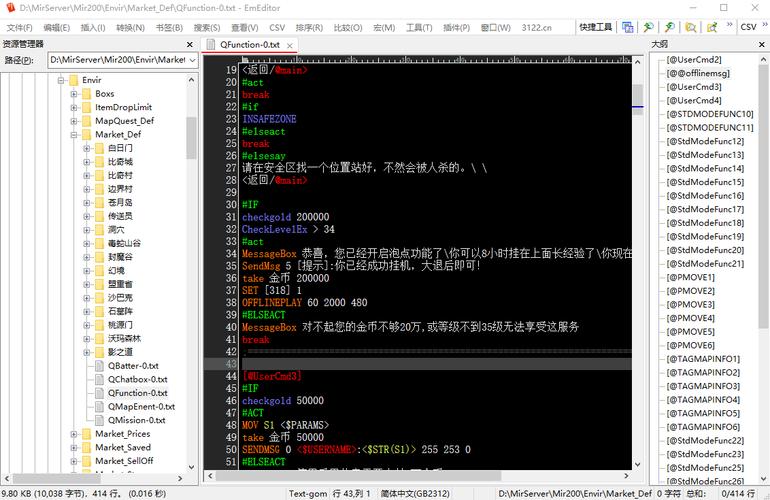Click the editor horizontal scrollbar thumb
This screenshot has height=500, width=770.
point(358,476)
